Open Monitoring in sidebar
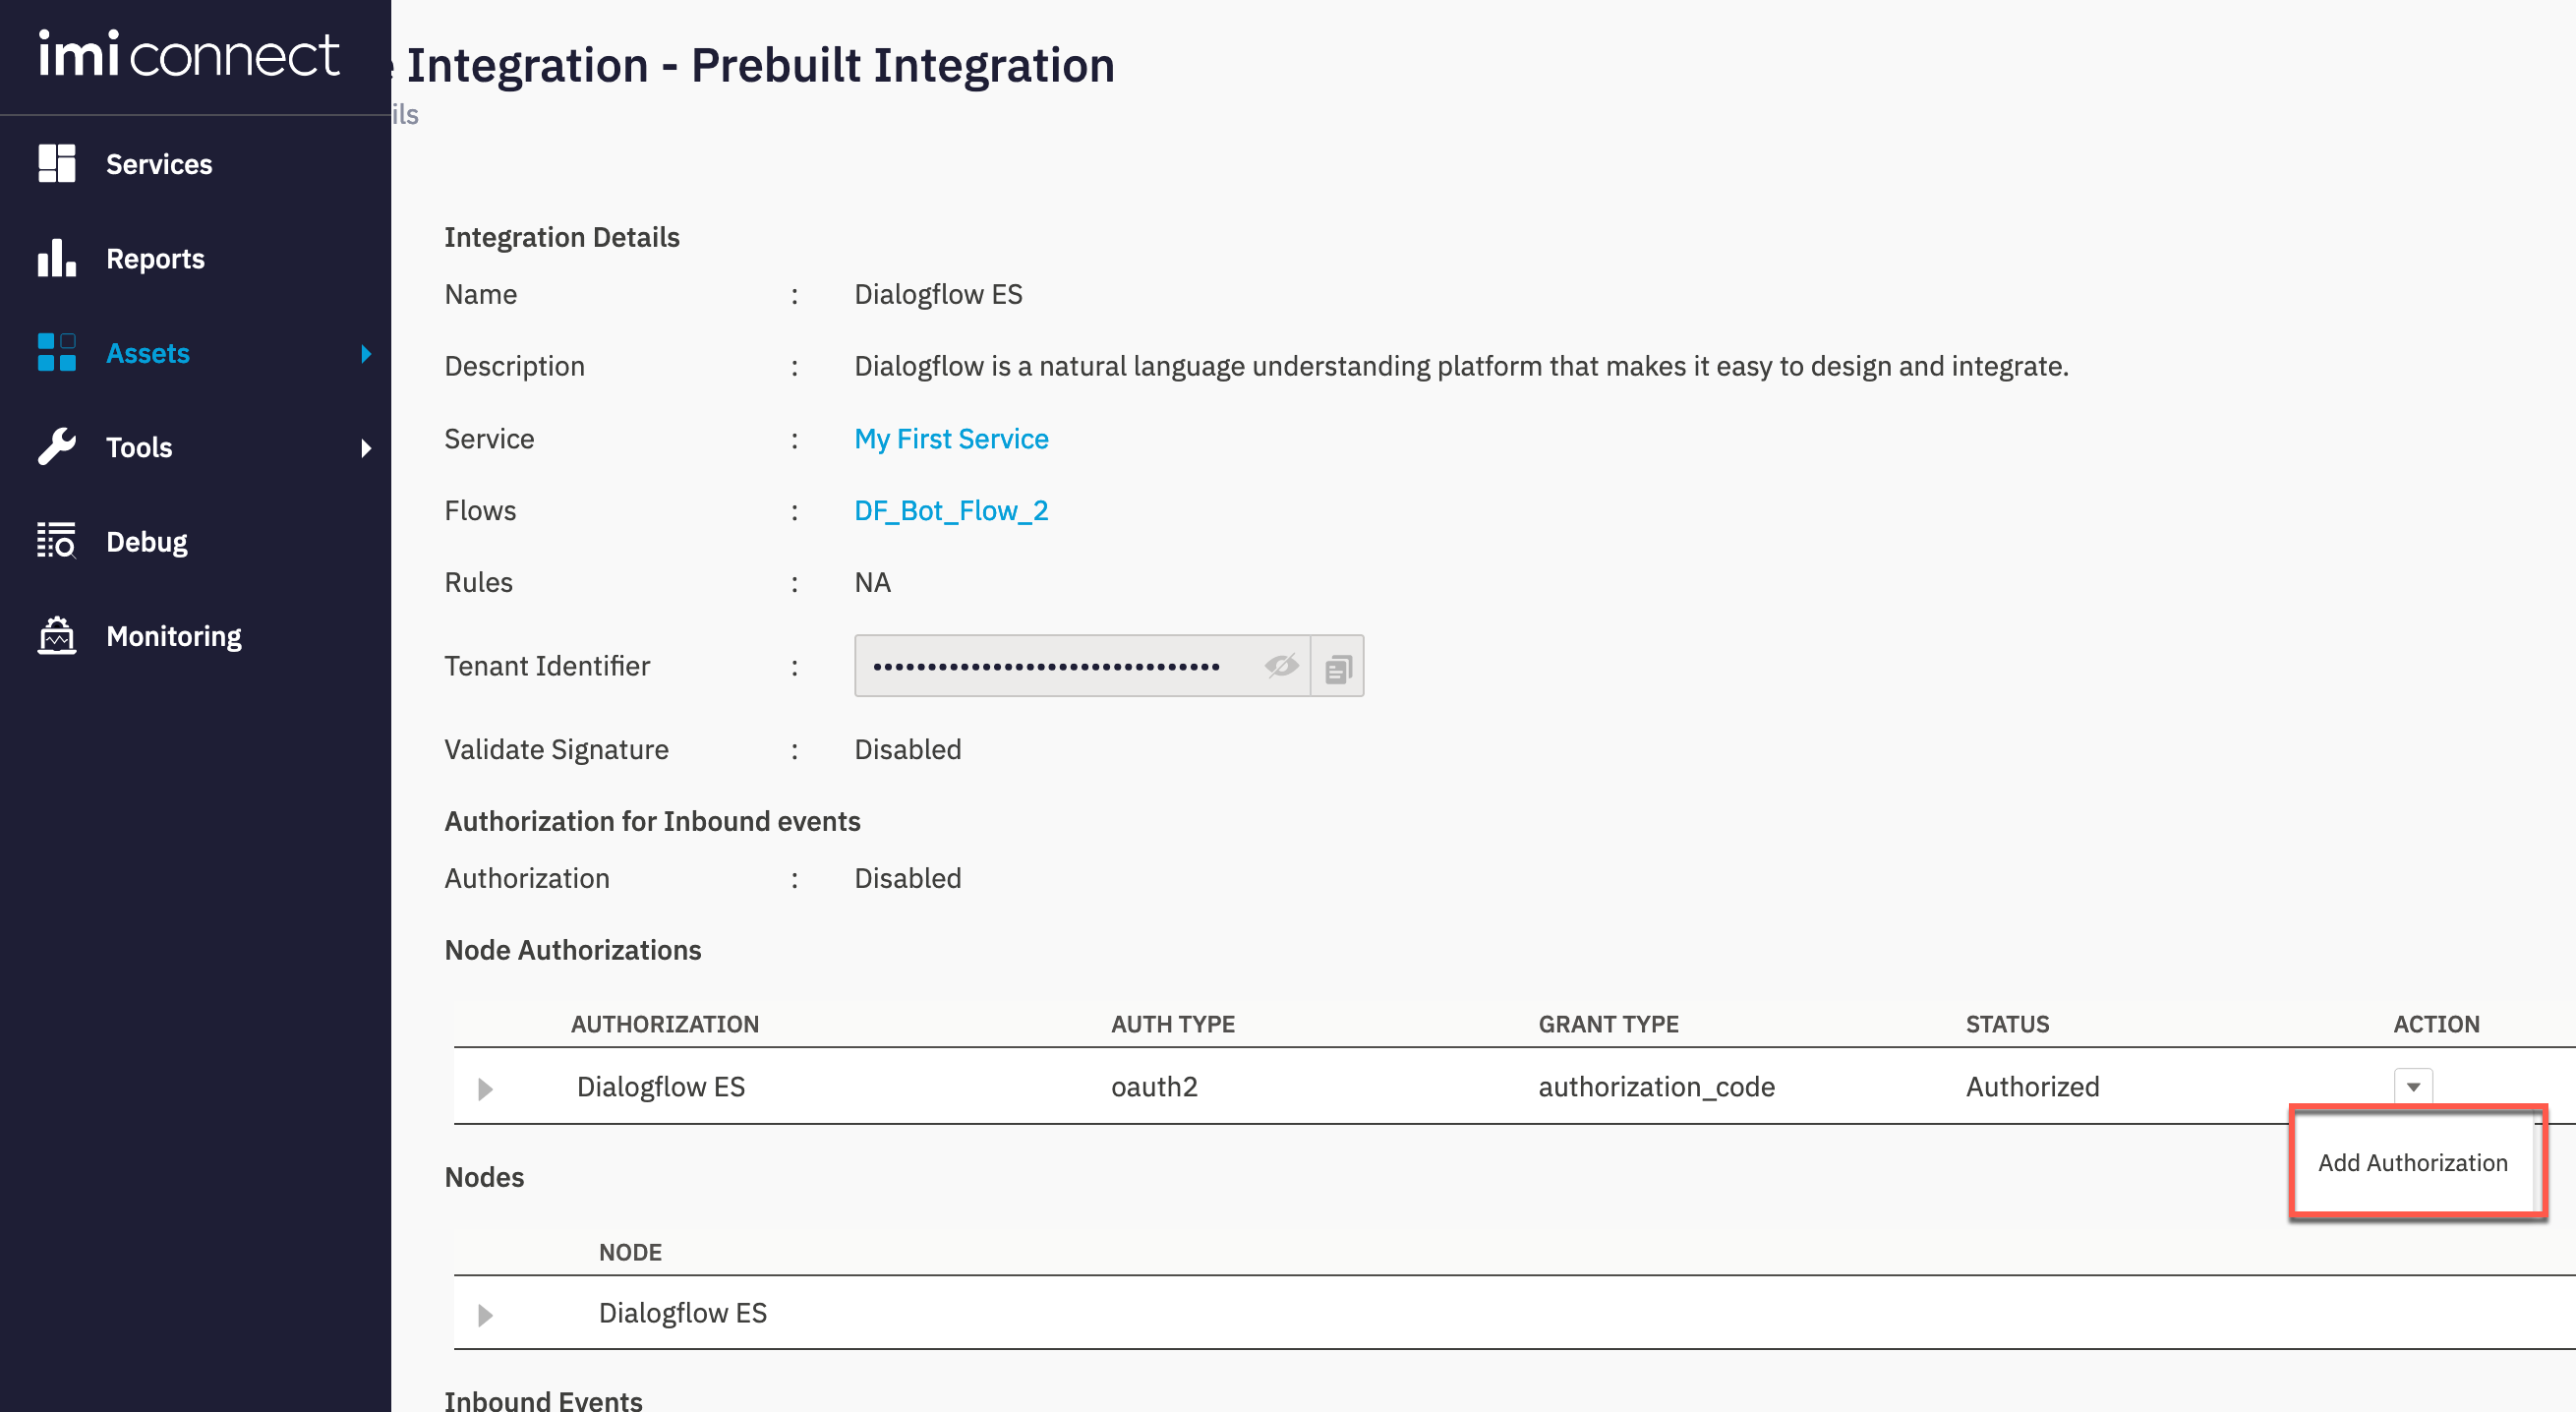 tap(174, 636)
